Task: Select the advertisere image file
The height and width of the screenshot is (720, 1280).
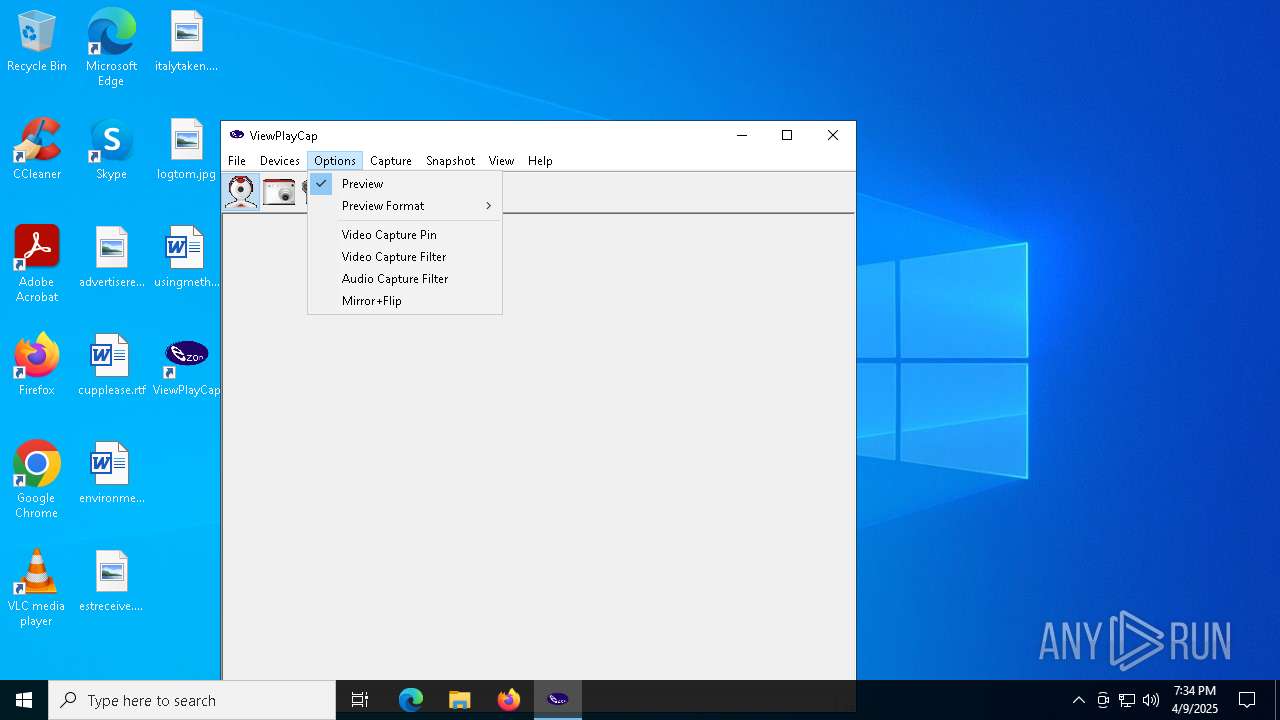Action: click(112, 258)
